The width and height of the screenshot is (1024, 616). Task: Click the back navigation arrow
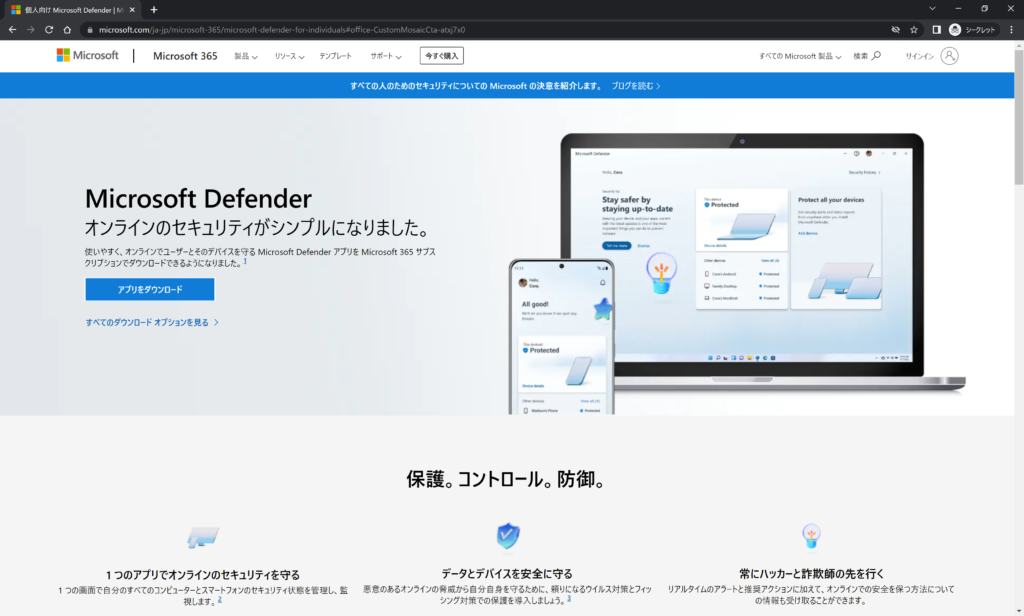point(12,30)
